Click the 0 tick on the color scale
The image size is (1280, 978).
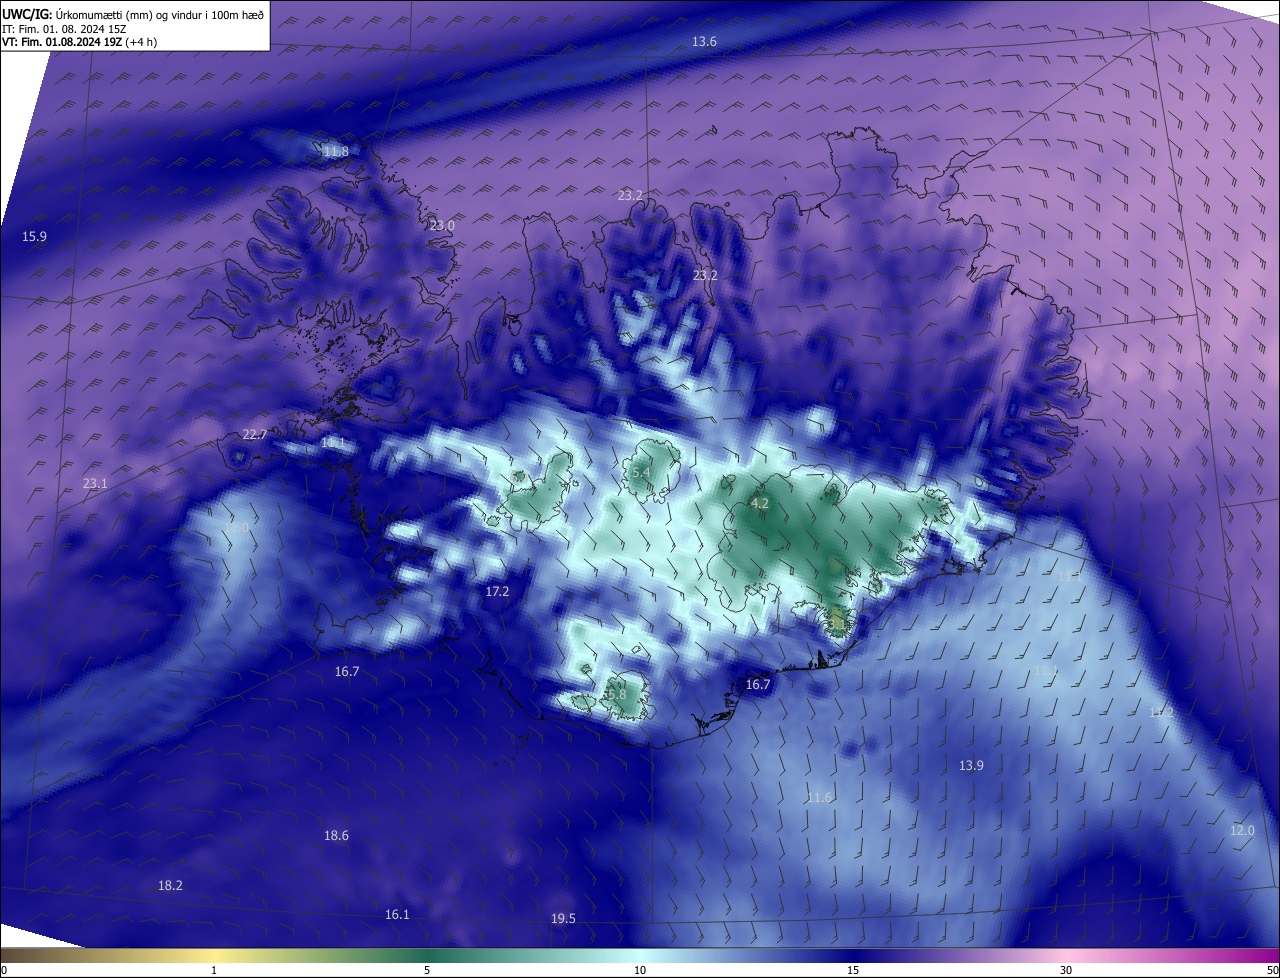tap(4, 970)
